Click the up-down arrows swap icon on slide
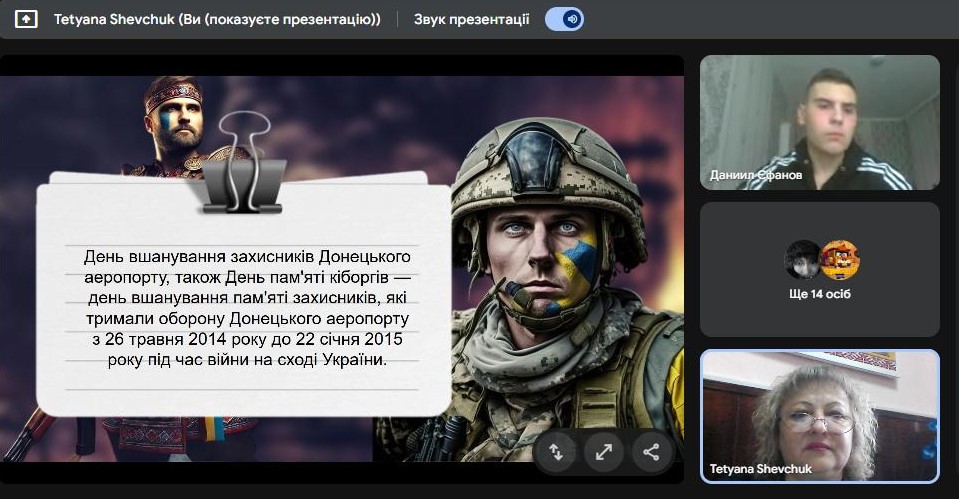The width and height of the screenshot is (959, 499). coord(556,451)
